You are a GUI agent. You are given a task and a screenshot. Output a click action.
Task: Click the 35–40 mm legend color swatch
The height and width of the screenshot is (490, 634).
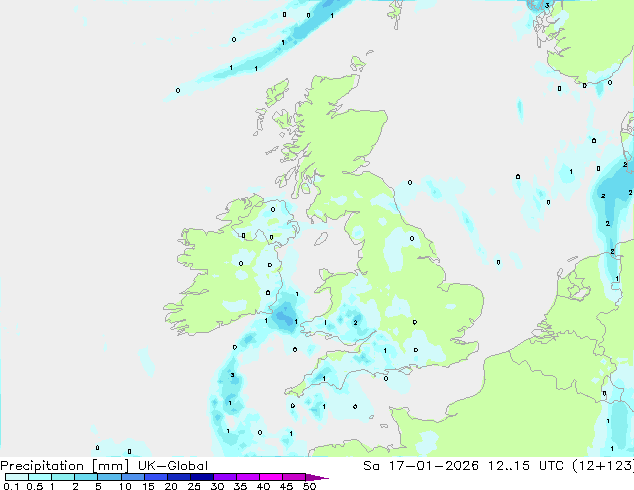pos(248,477)
